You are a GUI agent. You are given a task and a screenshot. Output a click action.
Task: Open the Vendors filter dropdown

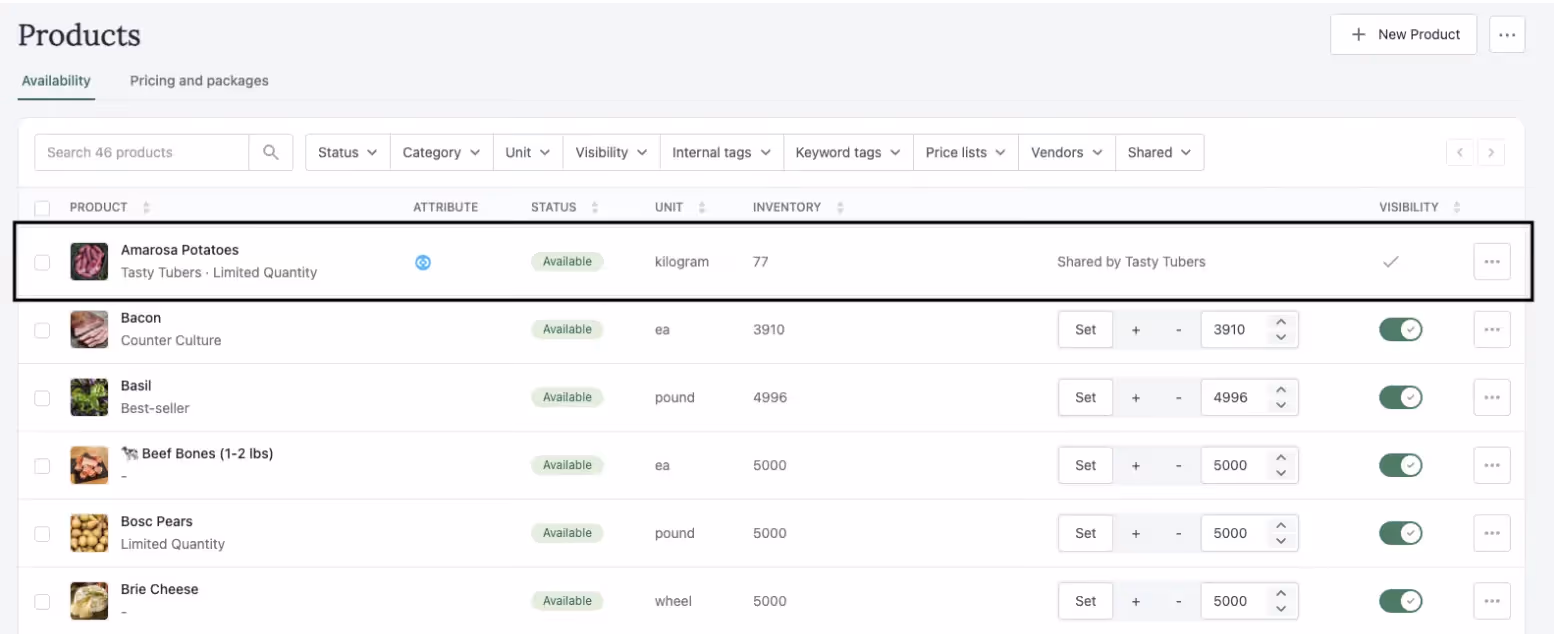coord(1067,152)
